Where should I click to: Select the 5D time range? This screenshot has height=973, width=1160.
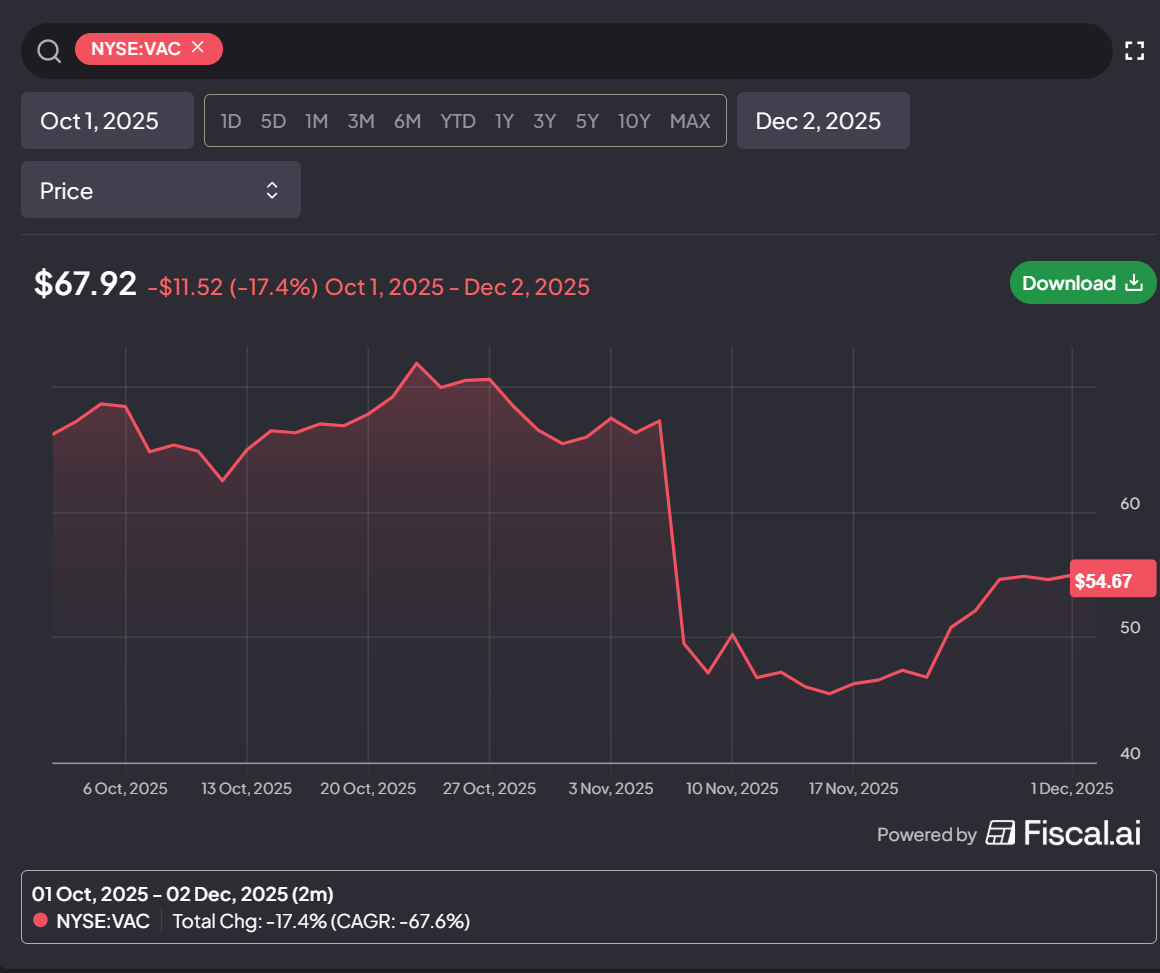click(273, 121)
